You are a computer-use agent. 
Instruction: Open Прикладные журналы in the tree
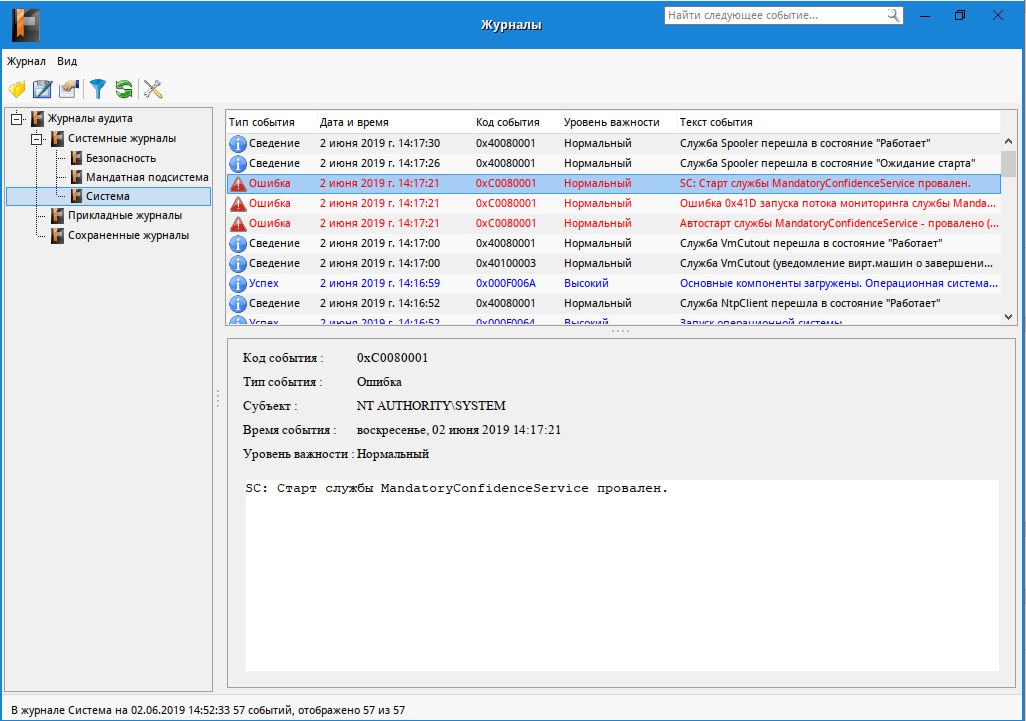(124, 215)
